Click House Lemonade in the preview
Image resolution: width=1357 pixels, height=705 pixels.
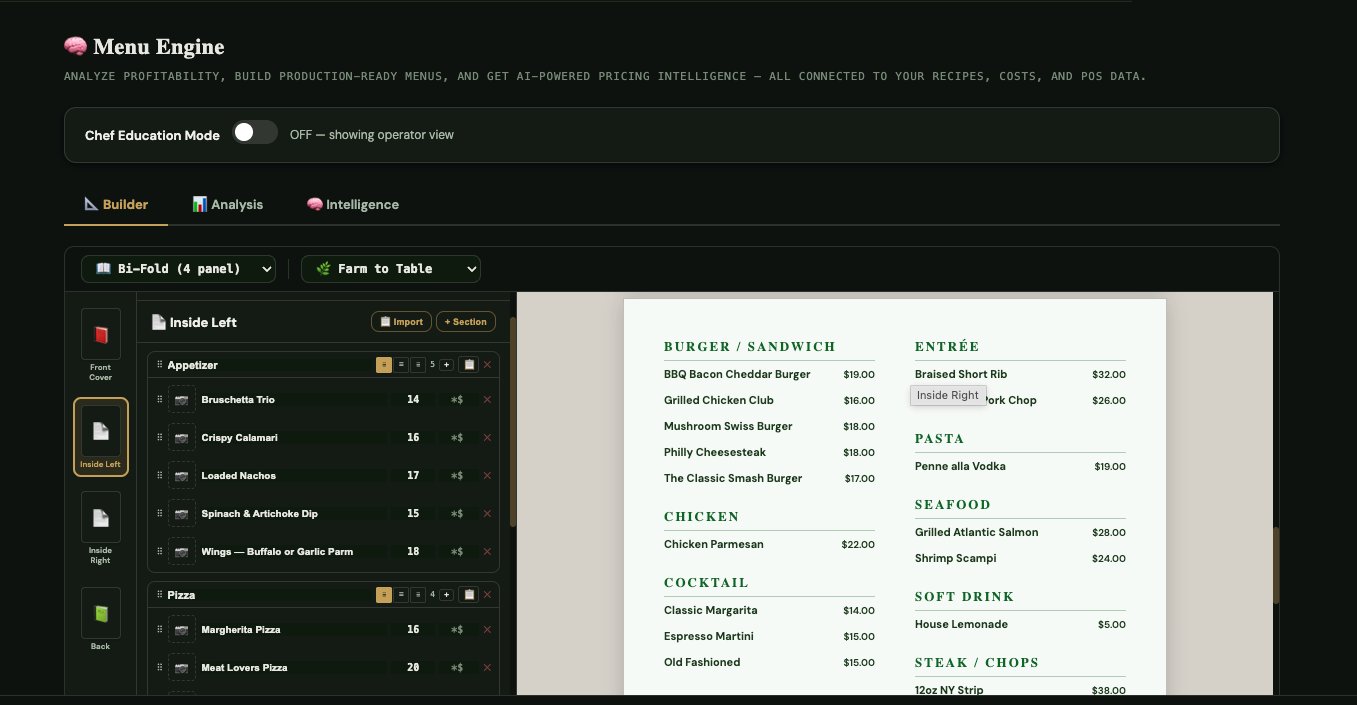point(961,624)
